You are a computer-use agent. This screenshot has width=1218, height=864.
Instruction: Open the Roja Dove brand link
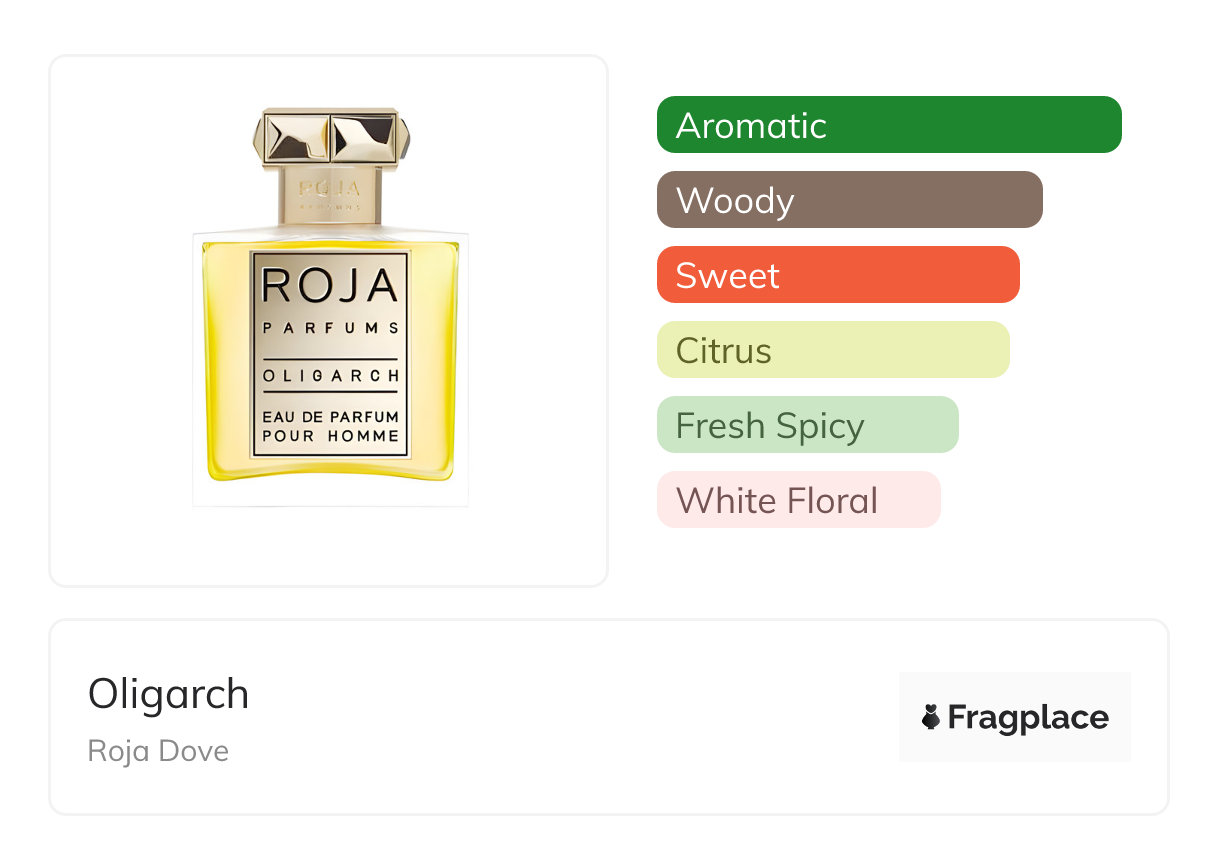158,751
